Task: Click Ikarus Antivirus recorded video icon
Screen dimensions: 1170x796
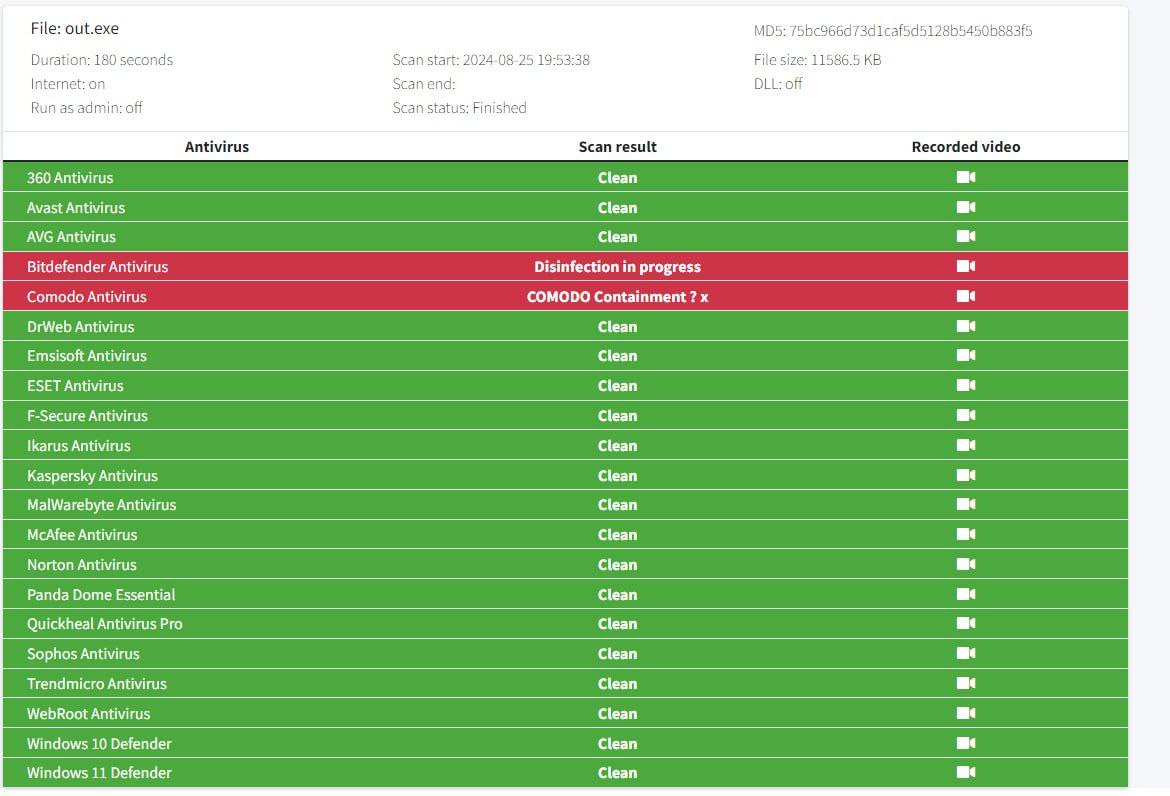Action: [966, 445]
